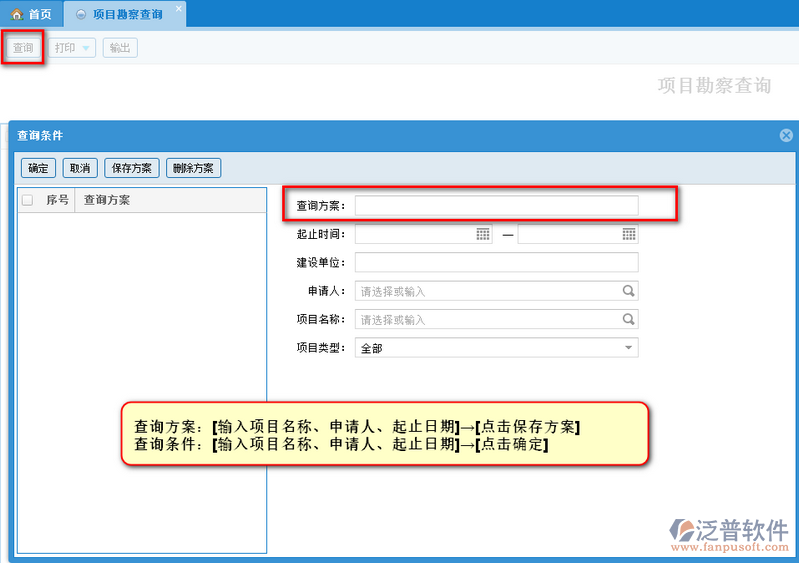
Task: Close the 项目勘察查询 tab
Action: point(179,8)
